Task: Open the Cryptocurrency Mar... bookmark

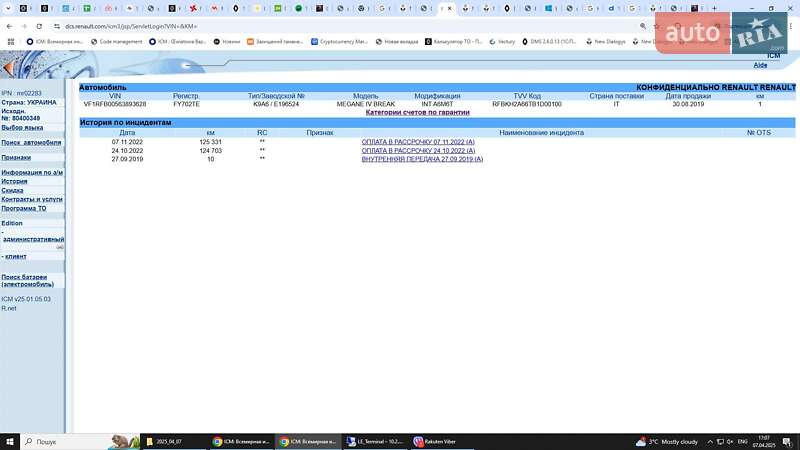Action: tap(339, 42)
